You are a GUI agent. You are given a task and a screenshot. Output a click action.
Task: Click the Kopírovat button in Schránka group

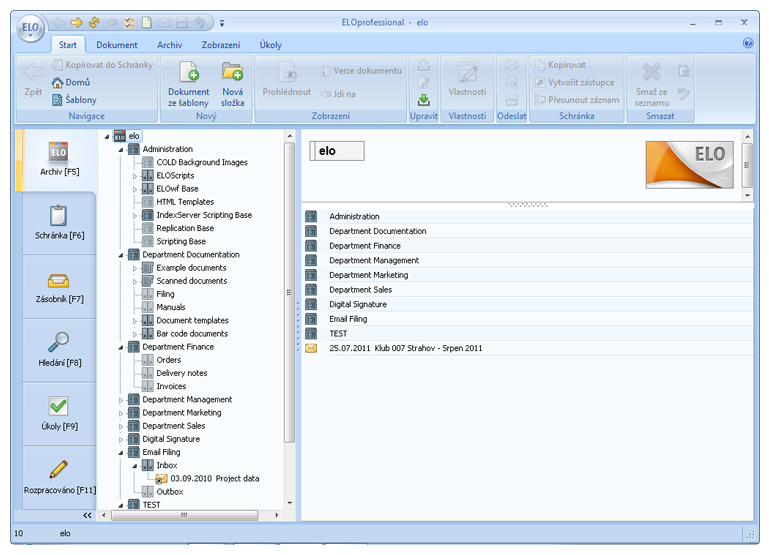(x=560, y=65)
